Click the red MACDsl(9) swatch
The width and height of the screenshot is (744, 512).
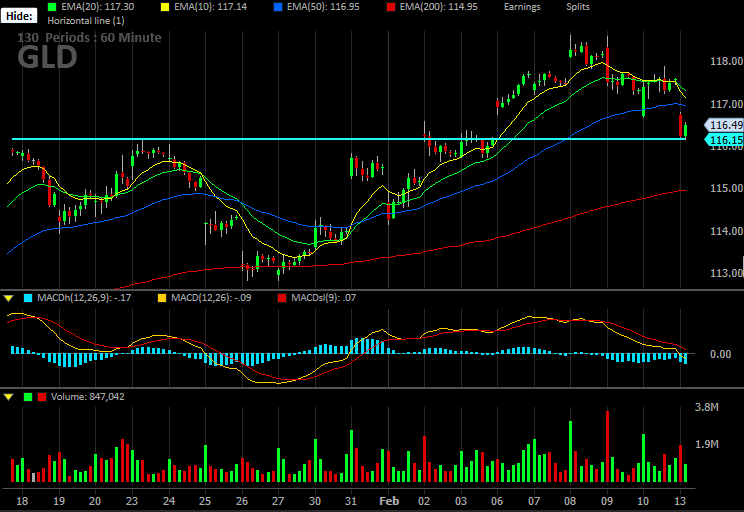282,298
